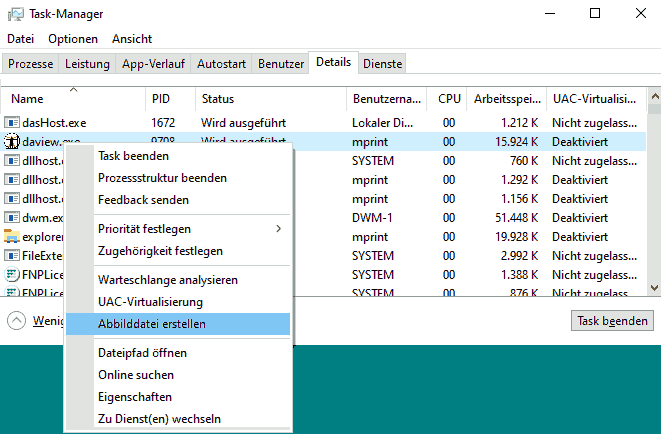
Task: Click PID value 1672
Action: pyautogui.click(x=163, y=123)
